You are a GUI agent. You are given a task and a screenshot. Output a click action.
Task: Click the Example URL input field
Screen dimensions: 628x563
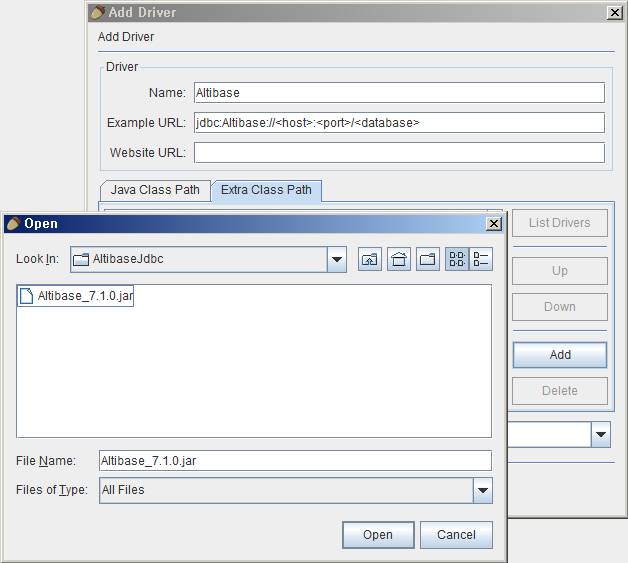pyautogui.click(x=399, y=123)
